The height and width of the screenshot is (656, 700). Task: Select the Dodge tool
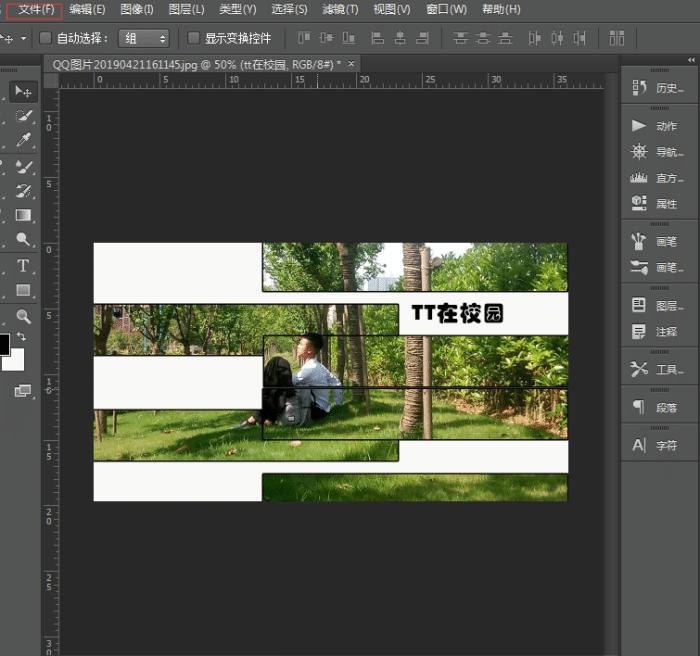pyautogui.click(x=23, y=239)
